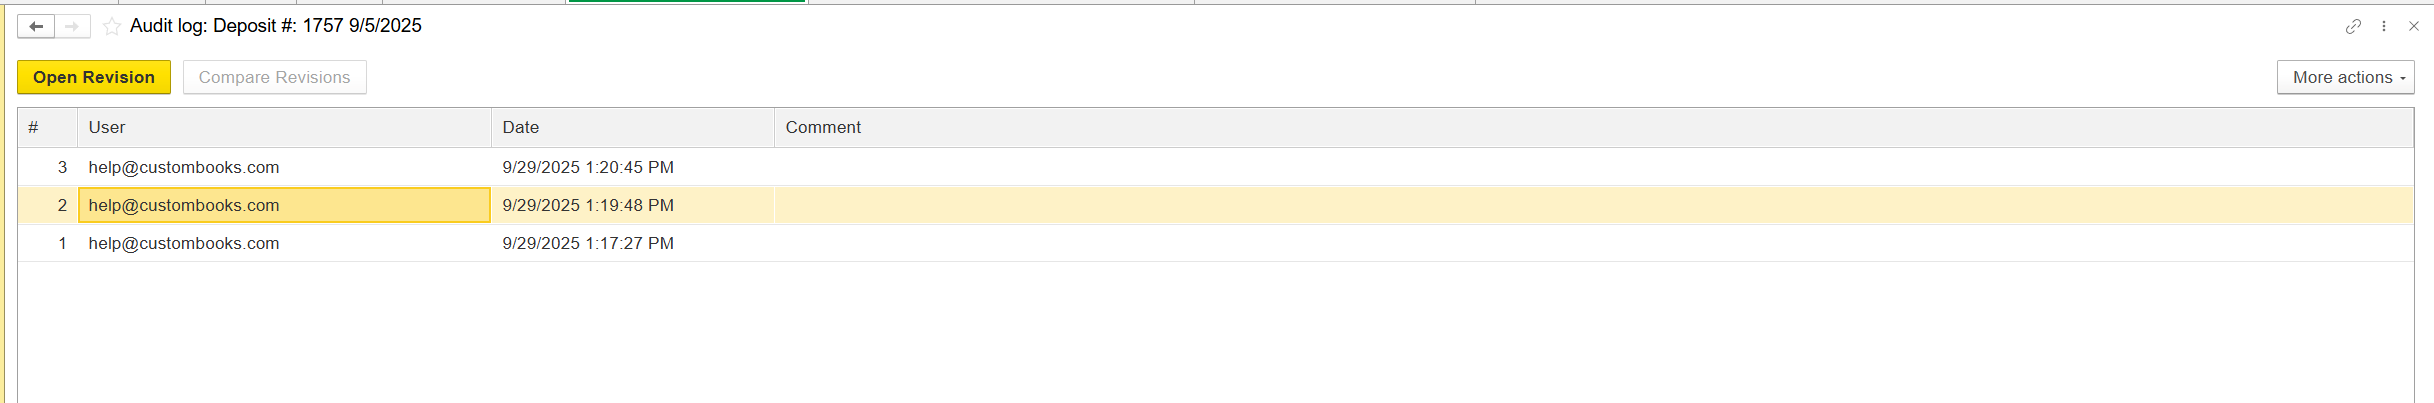The image size is (2434, 403).
Task: Click the highlighted user cell in revision 2
Action: 184,205
